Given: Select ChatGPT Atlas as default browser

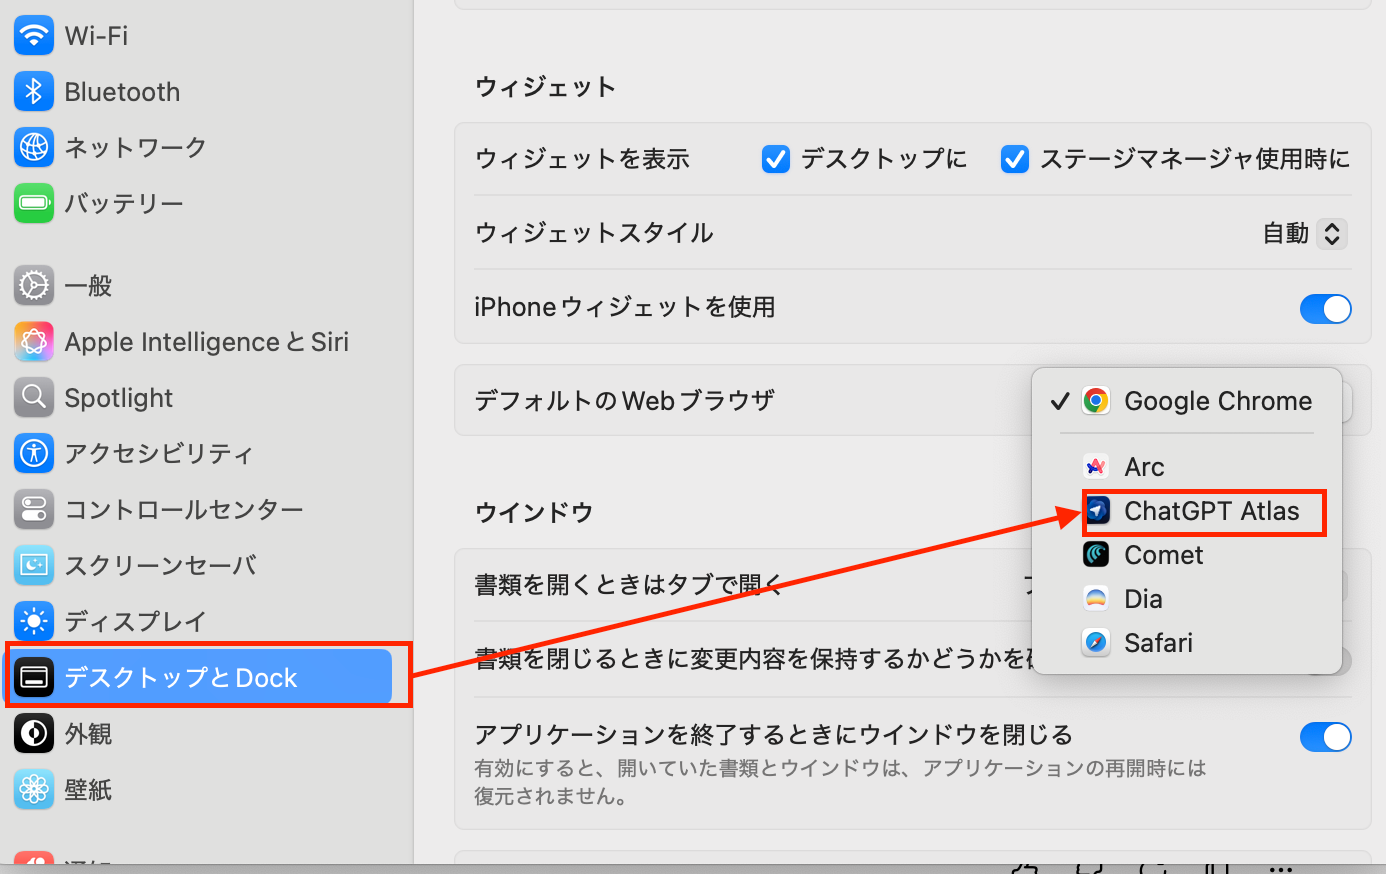Looking at the screenshot, I should [x=1187, y=511].
